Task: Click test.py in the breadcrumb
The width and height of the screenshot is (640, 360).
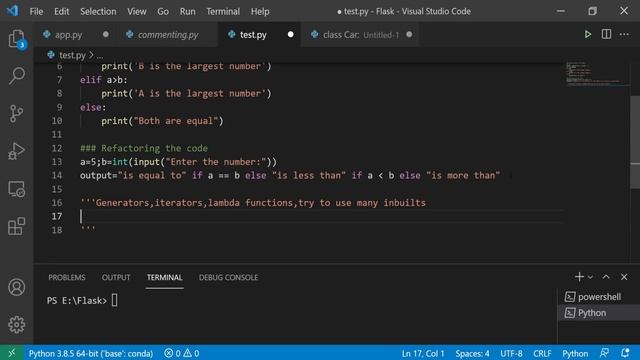Action: tap(72, 55)
